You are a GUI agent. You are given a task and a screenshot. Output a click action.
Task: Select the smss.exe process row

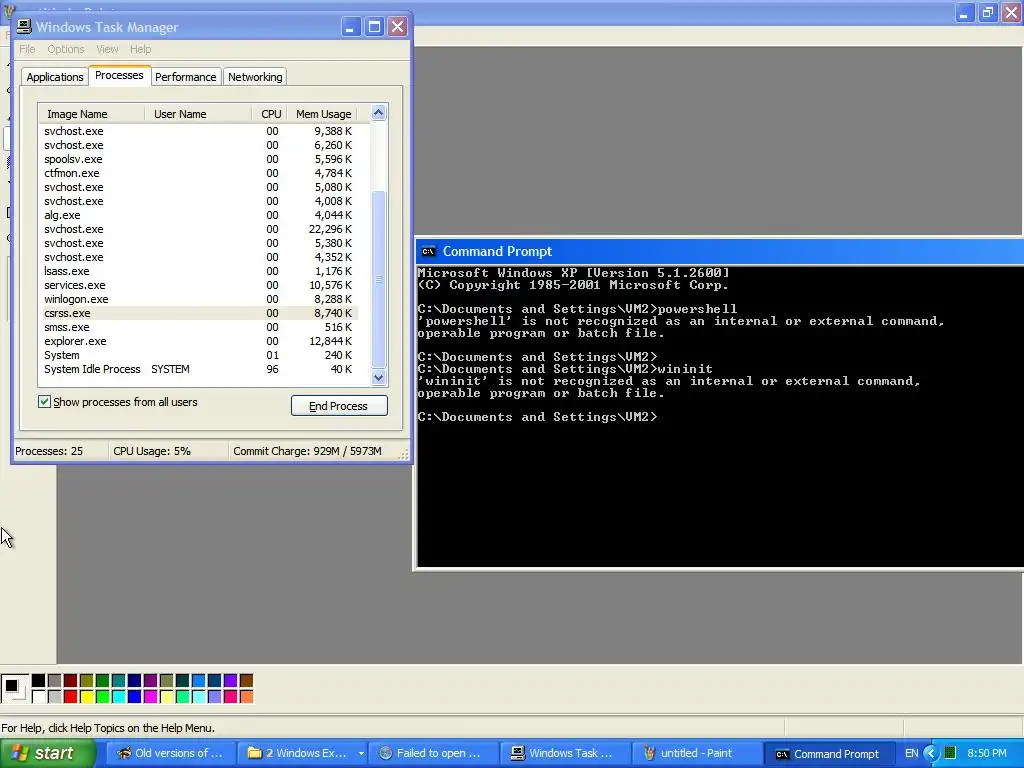pos(199,327)
